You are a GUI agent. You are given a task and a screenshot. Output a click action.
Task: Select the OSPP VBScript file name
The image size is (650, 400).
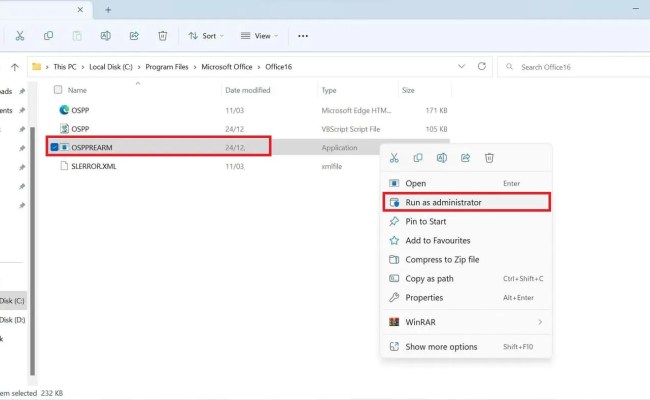pos(80,129)
